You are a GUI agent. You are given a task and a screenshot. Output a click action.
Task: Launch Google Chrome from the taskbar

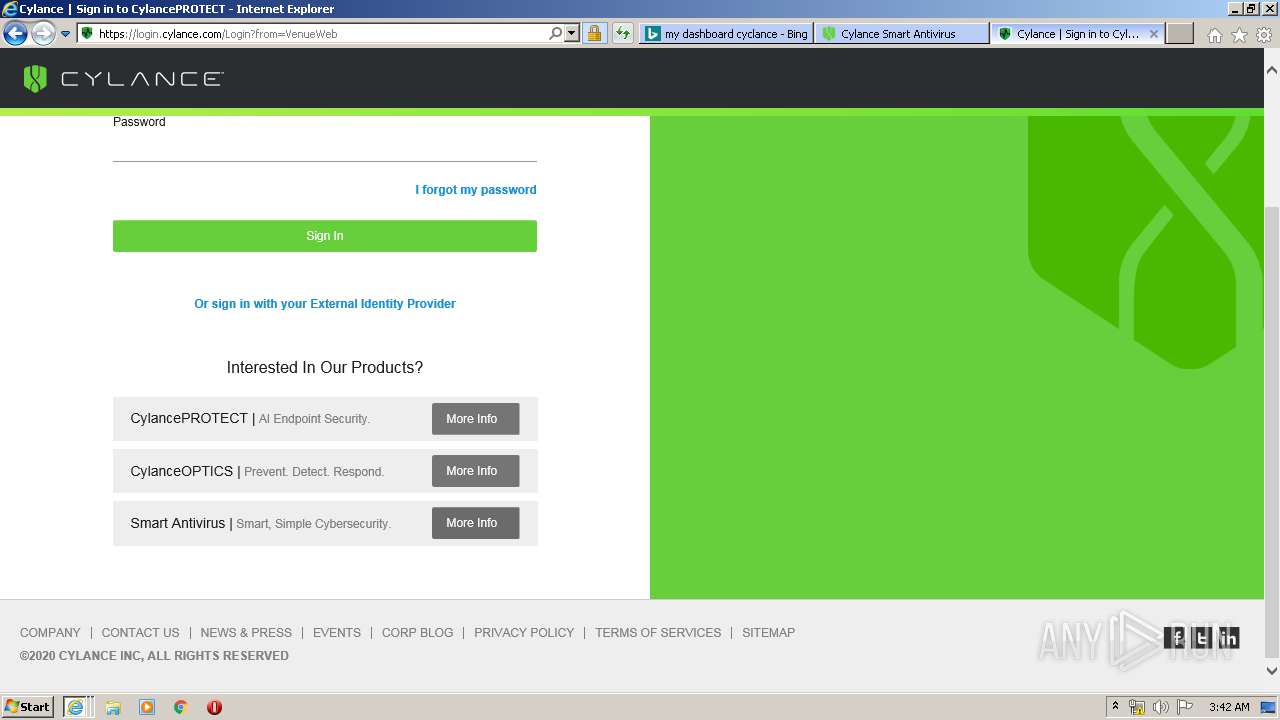click(x=180, y=707)
